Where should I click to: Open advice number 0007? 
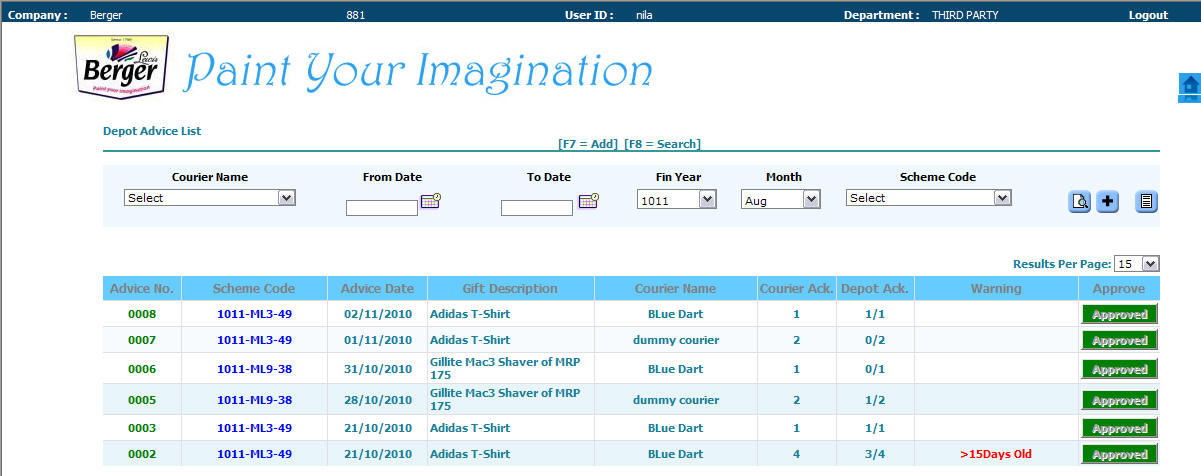[142, 340]
